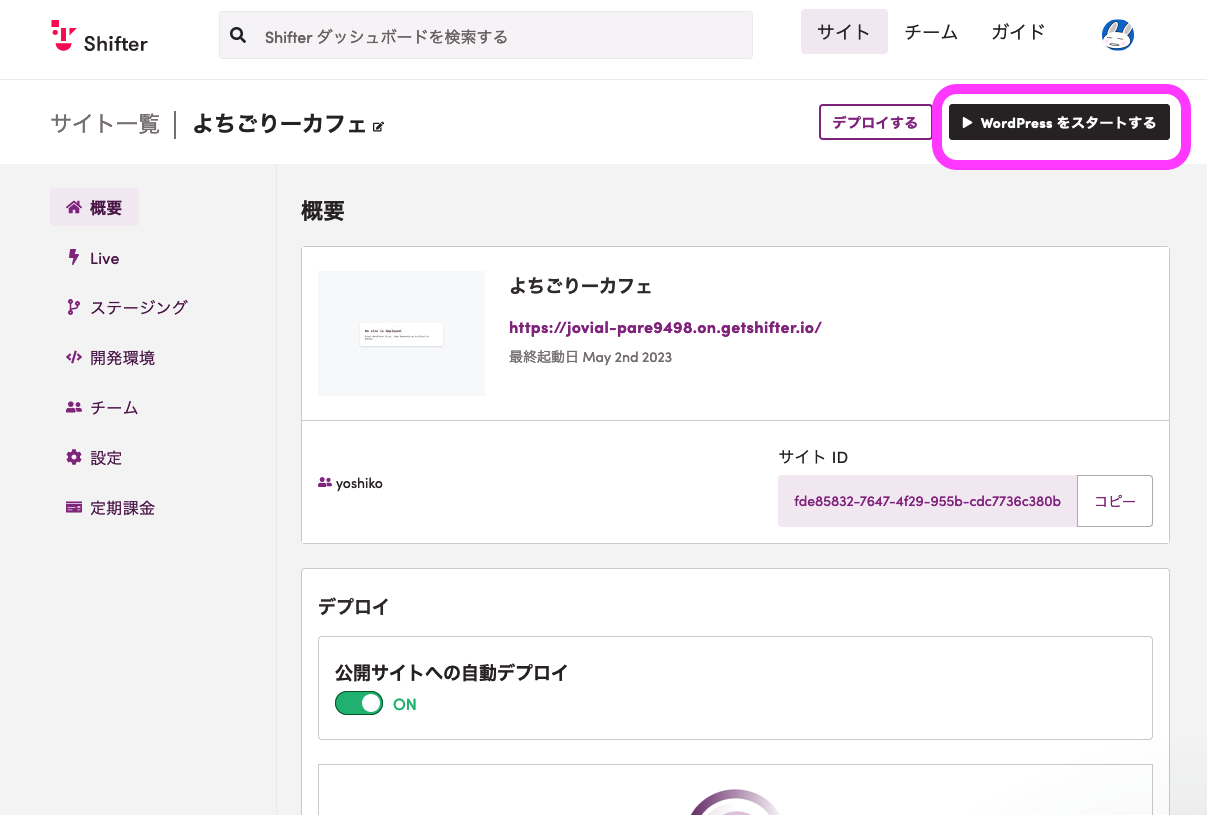This screenshot has width=1207, height=815.
Task: Go back to サイト一覧 breadcrumb
Action: click(105, 124)
